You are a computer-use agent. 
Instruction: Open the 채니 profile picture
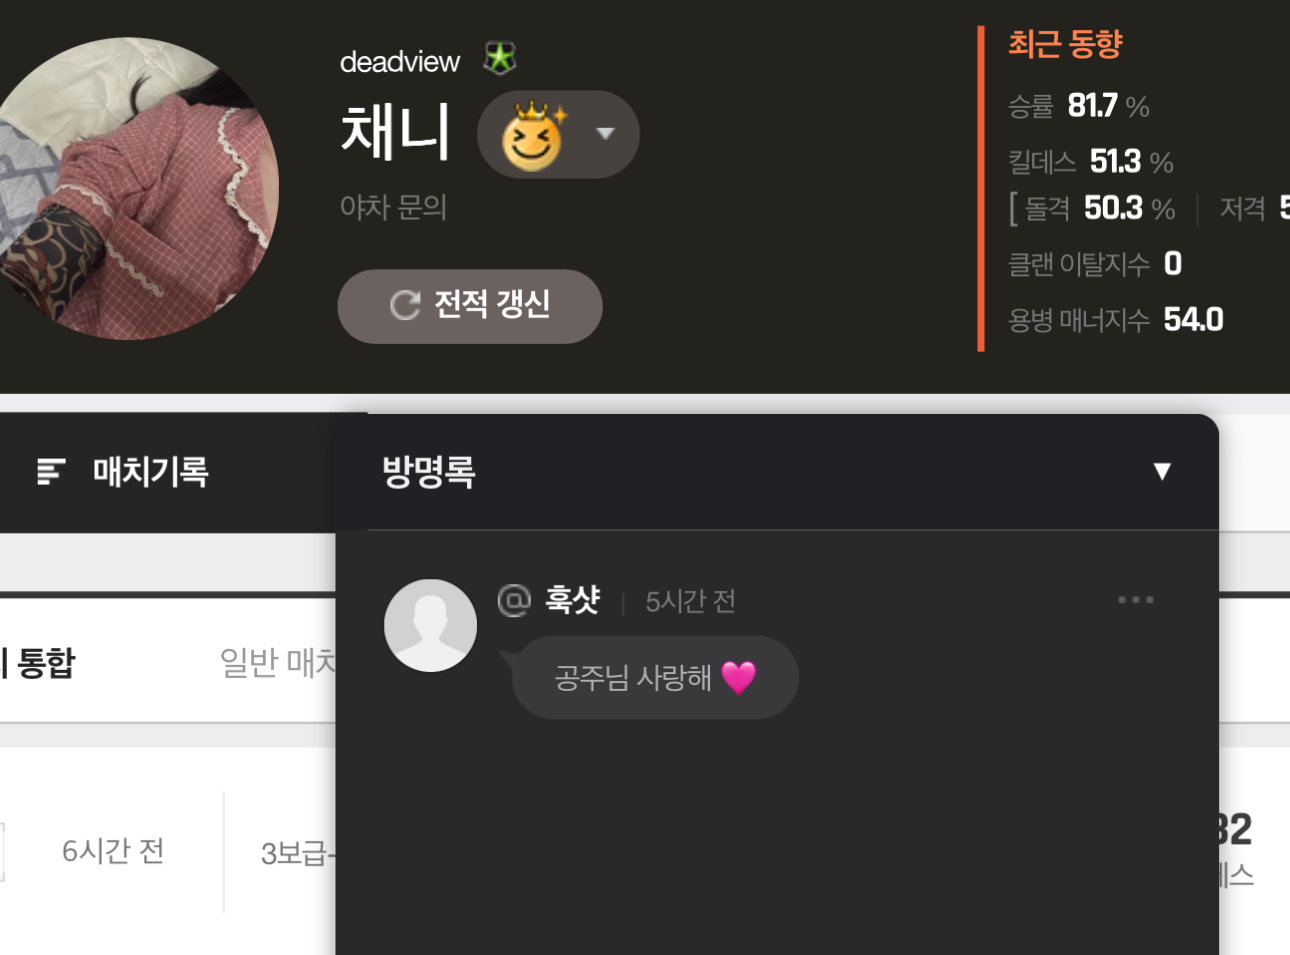tap(128, 189)
